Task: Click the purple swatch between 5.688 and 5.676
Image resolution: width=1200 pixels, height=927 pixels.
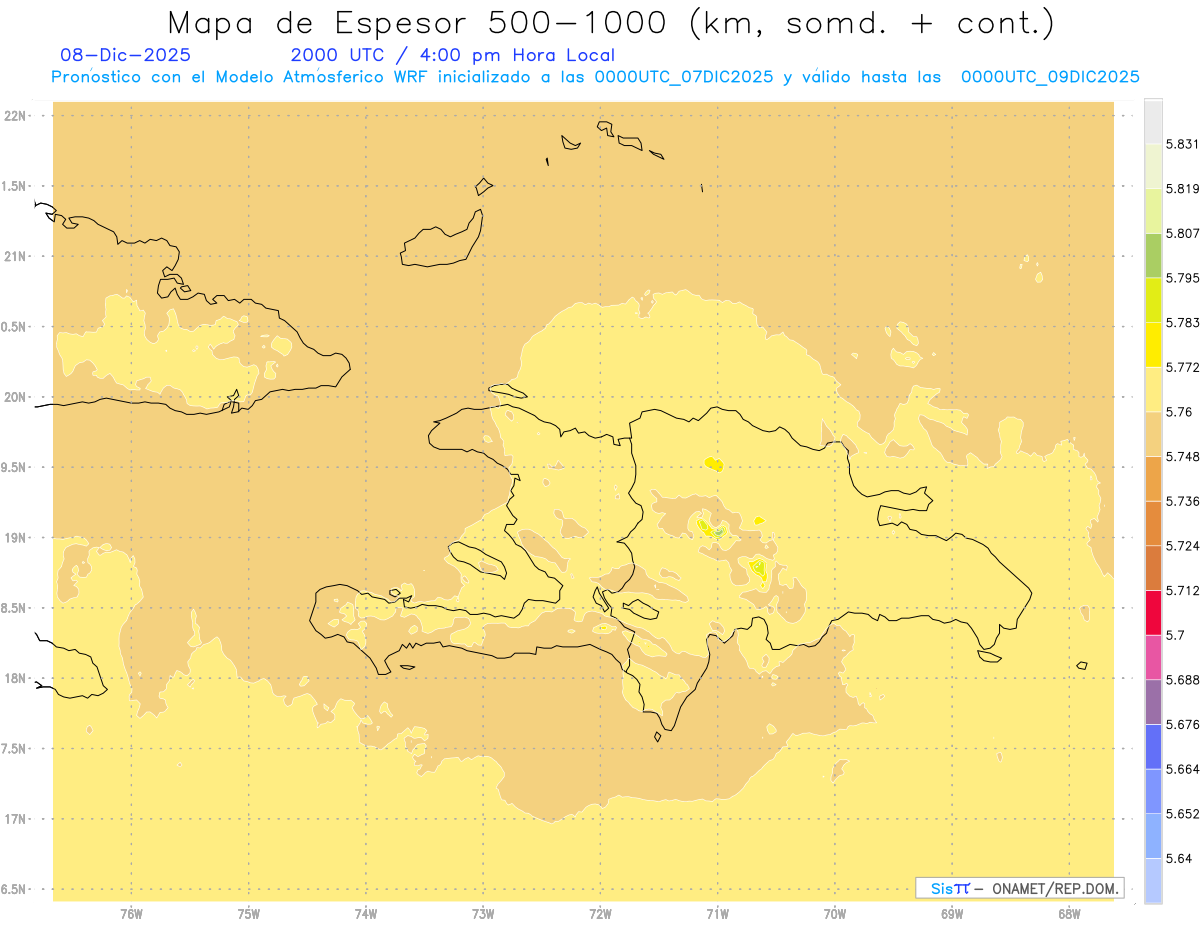Action: [1153, 702]
